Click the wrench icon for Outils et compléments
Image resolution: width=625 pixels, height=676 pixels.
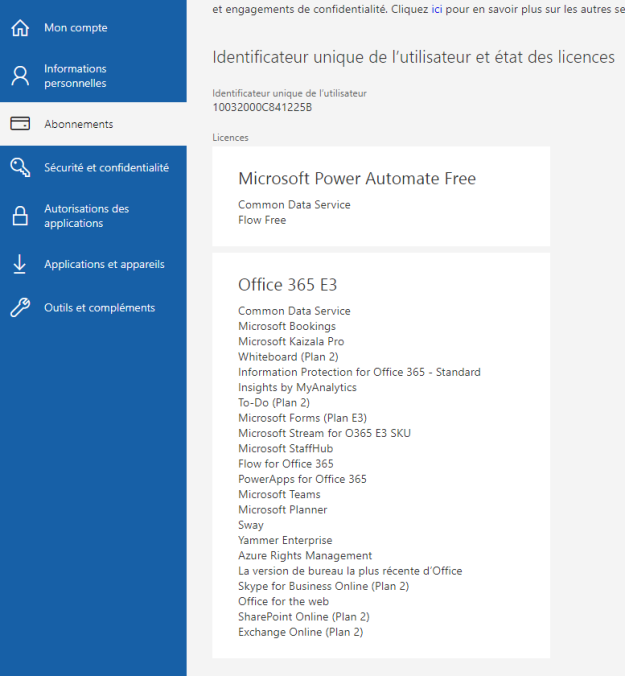tap(20, 308)
